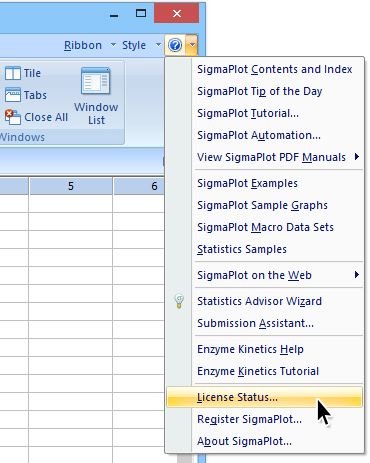370x463 pixels.
Task: Select worksheet column header 5
Action: click(x=71, y=186)
